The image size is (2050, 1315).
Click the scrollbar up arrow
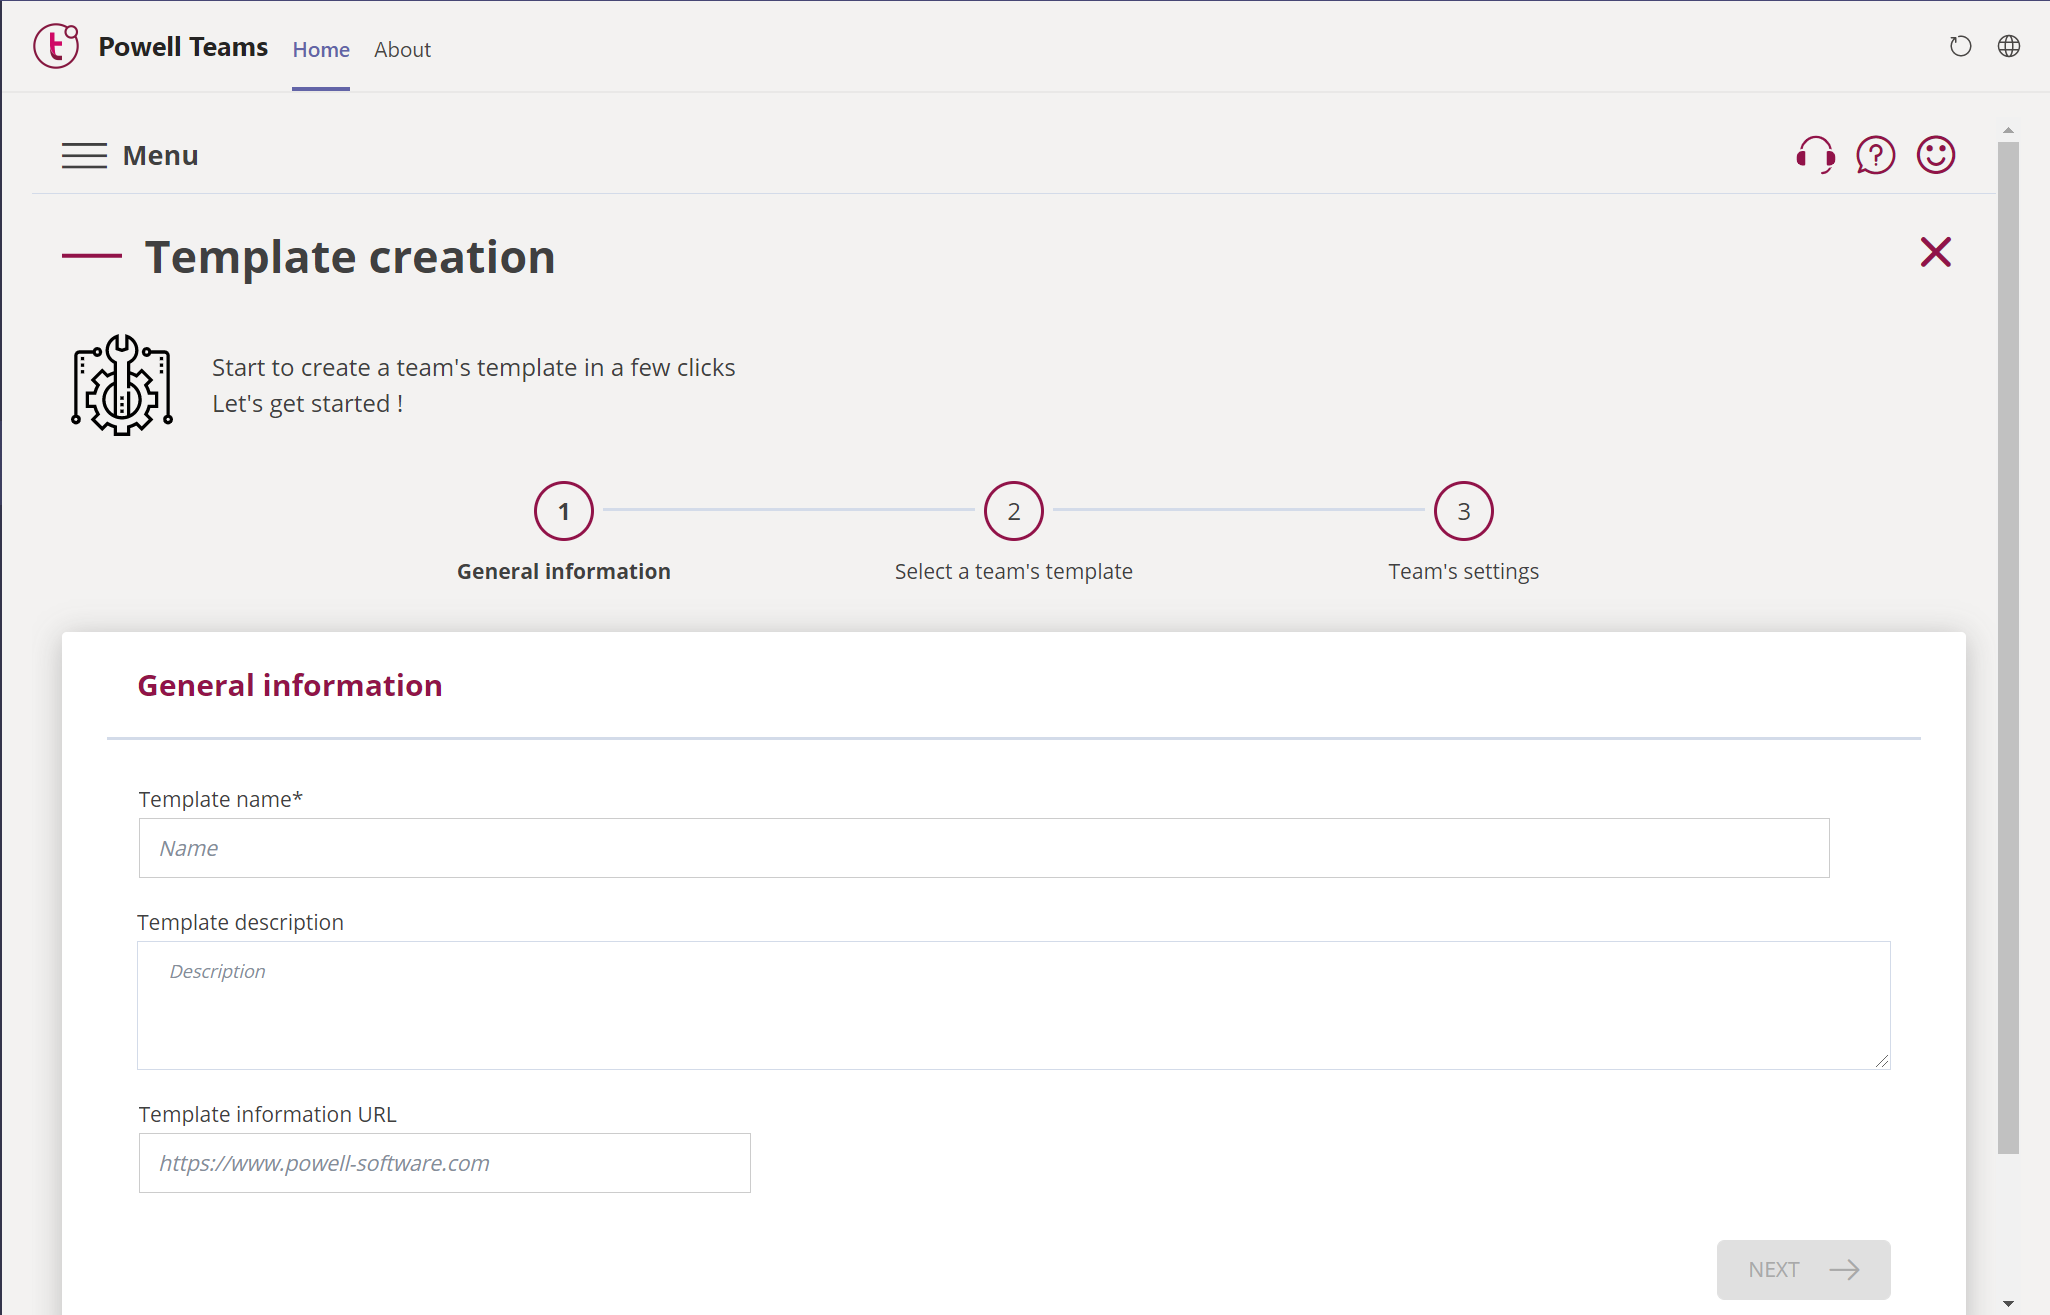tap(2008, 131)
